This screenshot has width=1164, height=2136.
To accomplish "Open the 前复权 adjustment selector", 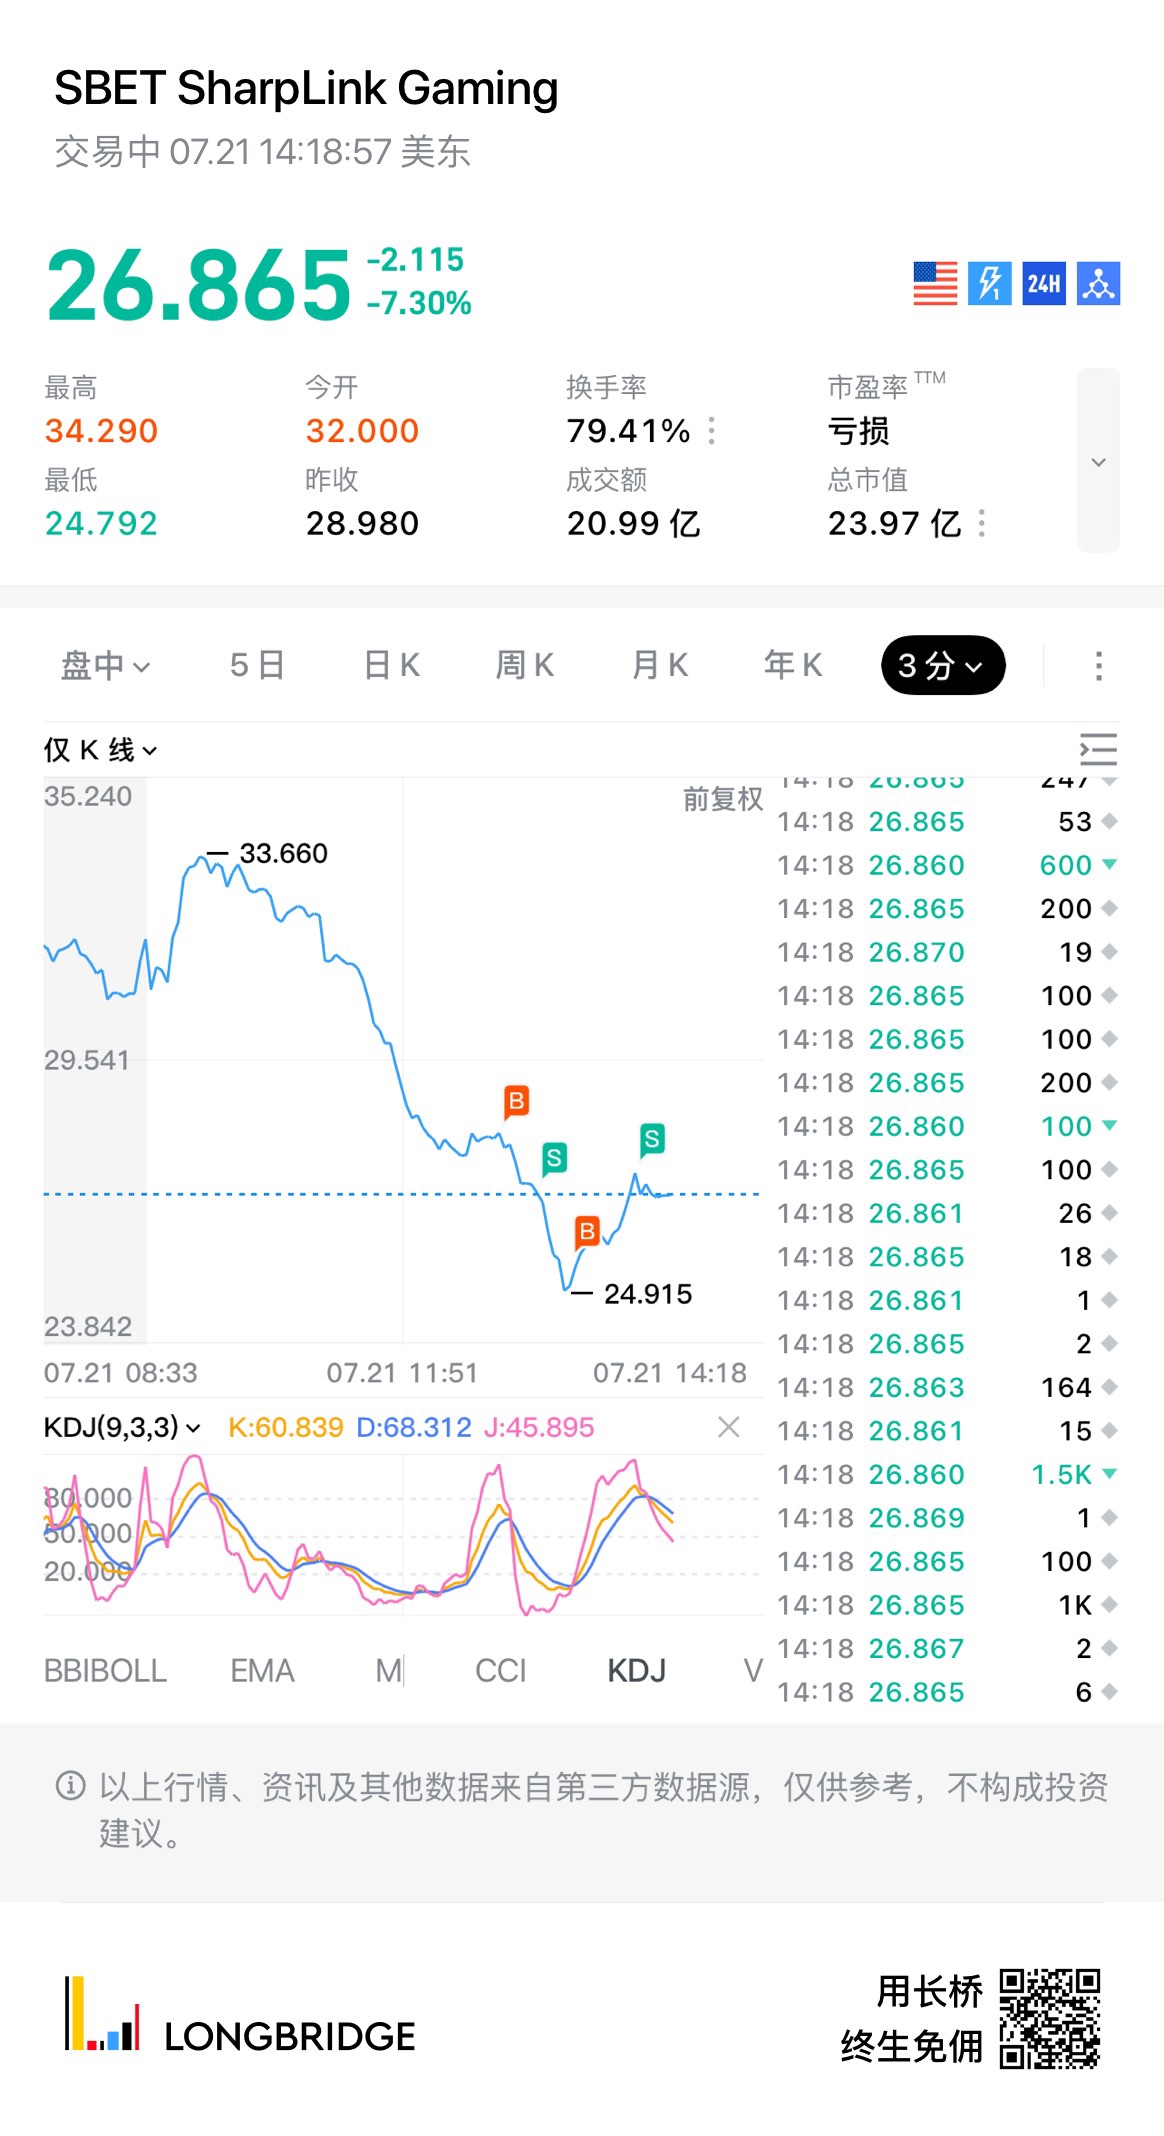I will coord(723,799).
